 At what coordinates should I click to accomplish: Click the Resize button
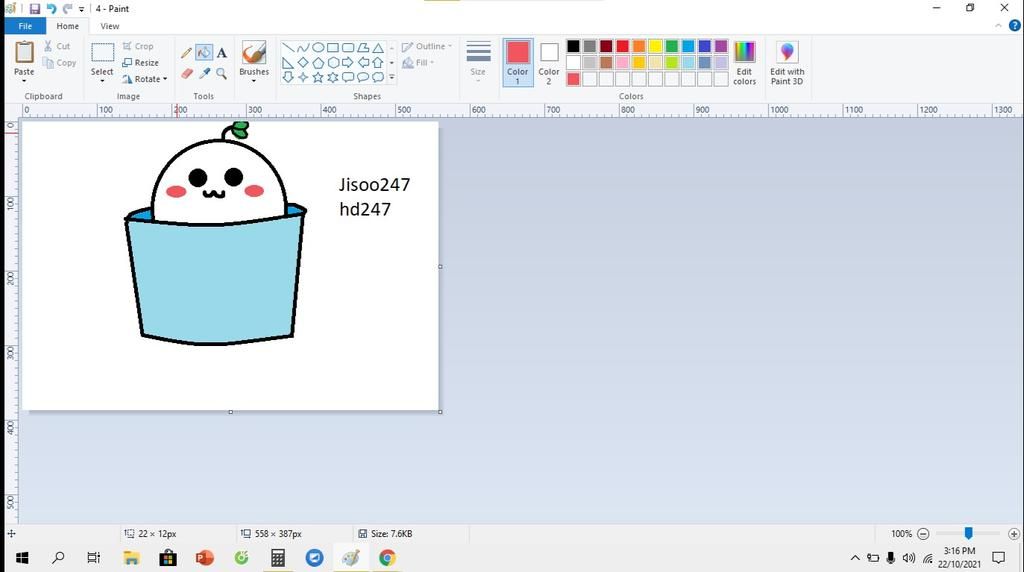[140, 63]
